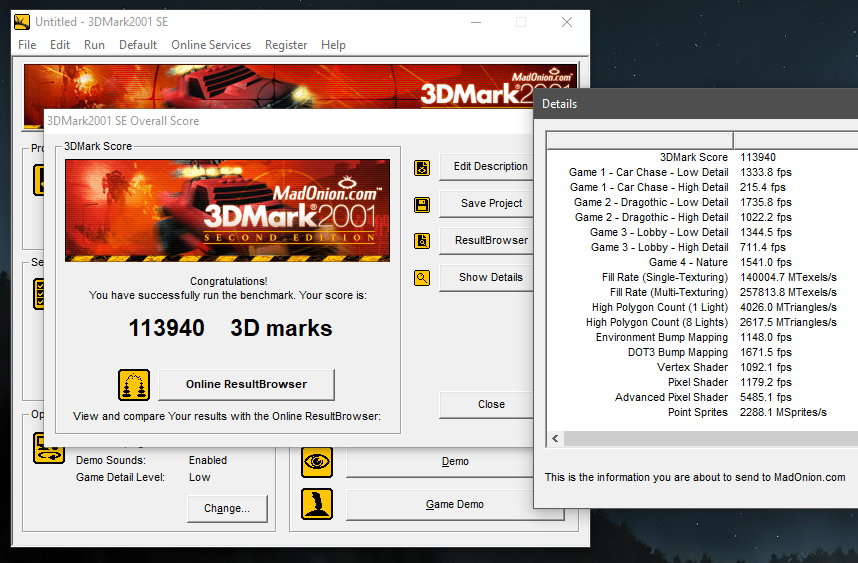This screenshot has height=563, width=858.
Task: Click the Online ResultBrowser trees icon
Action: (x=134, y=385)
